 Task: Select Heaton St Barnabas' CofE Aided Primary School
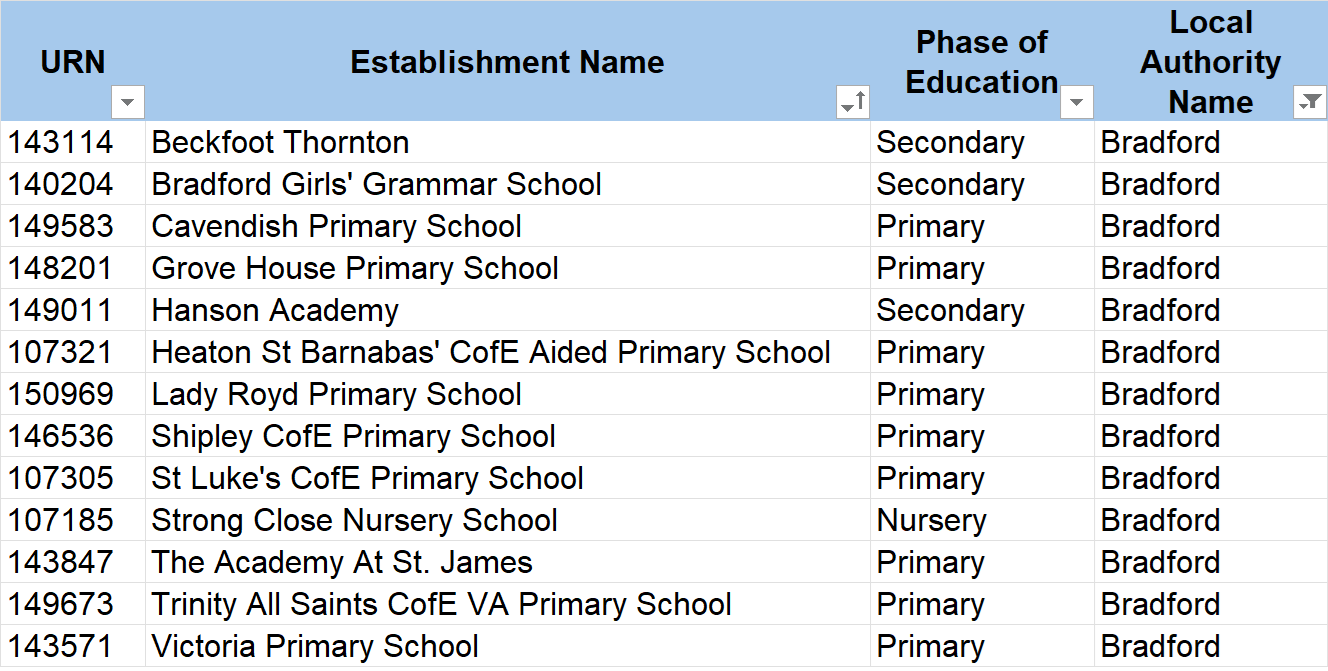point(508,353)
